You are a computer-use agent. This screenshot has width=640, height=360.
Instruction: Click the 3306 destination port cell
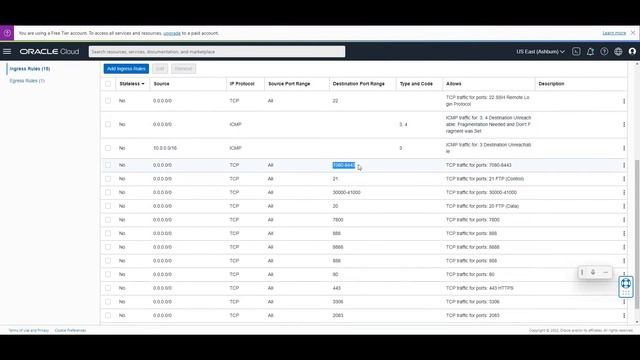pos(338,302)
